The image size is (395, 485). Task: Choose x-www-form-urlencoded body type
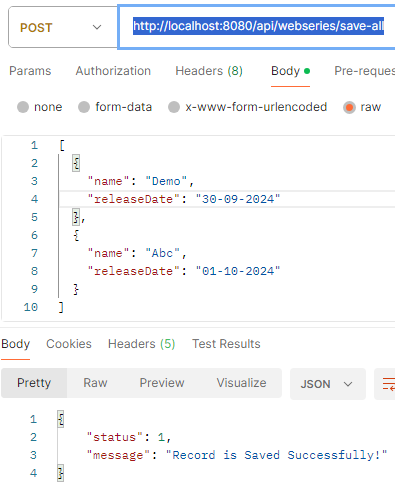click(174, 107)
